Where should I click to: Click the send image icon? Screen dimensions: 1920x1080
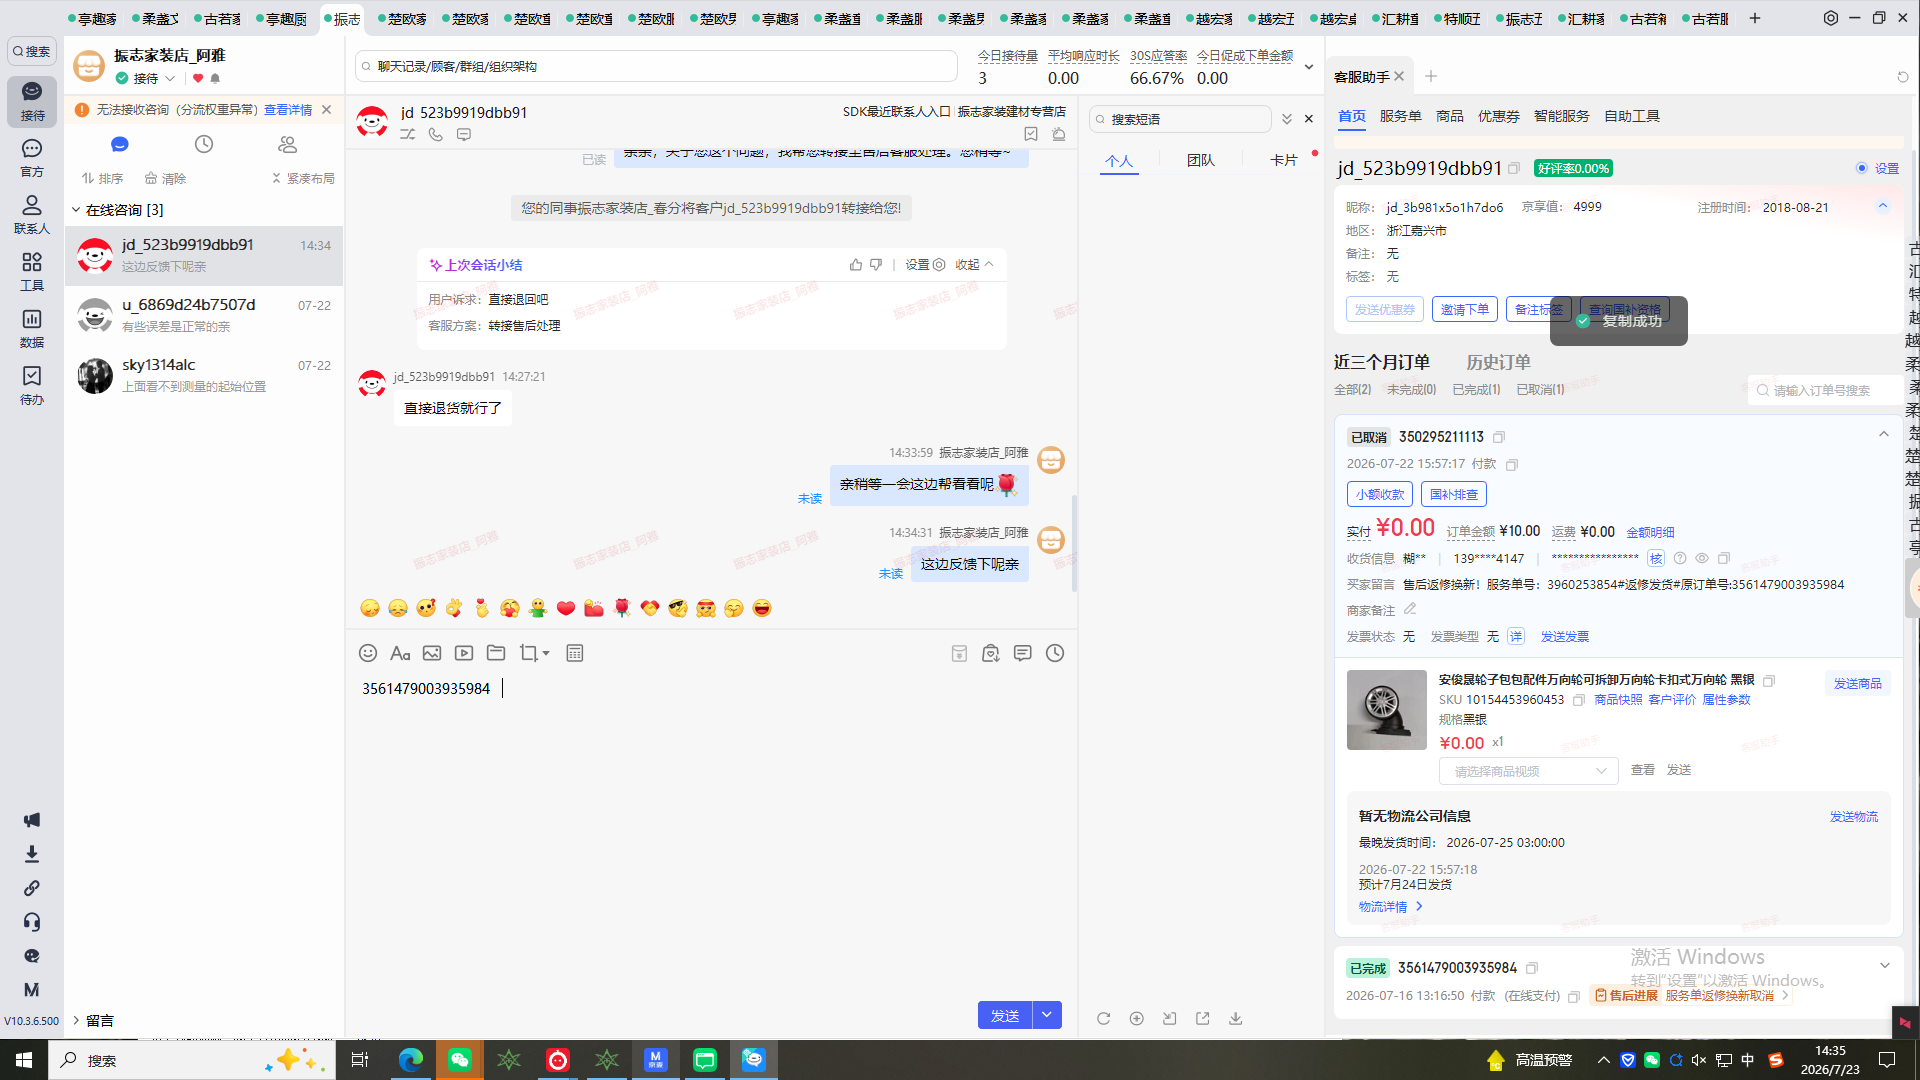(432, 653)
